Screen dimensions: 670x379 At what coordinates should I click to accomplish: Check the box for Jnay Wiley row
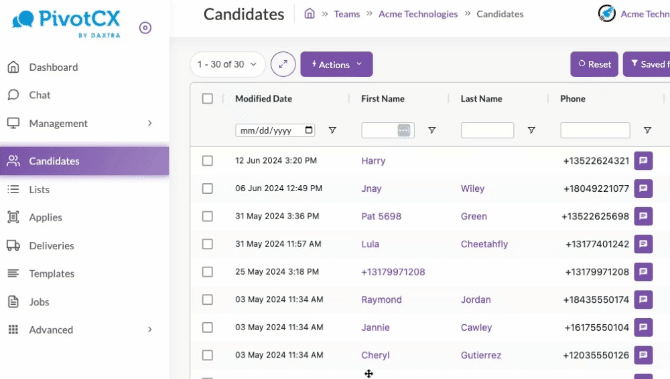pyautogui.click(x=207, y=188)
